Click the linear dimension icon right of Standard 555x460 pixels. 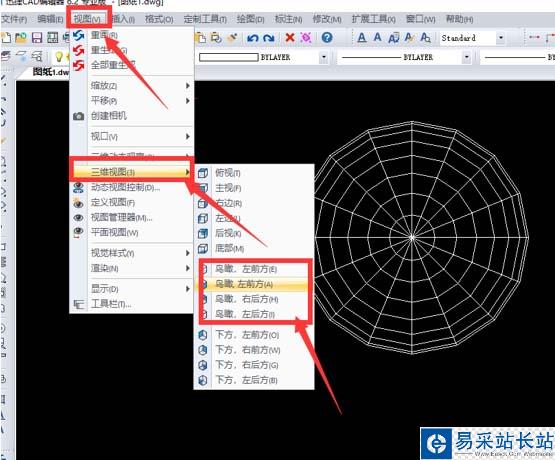click(534, 38)
